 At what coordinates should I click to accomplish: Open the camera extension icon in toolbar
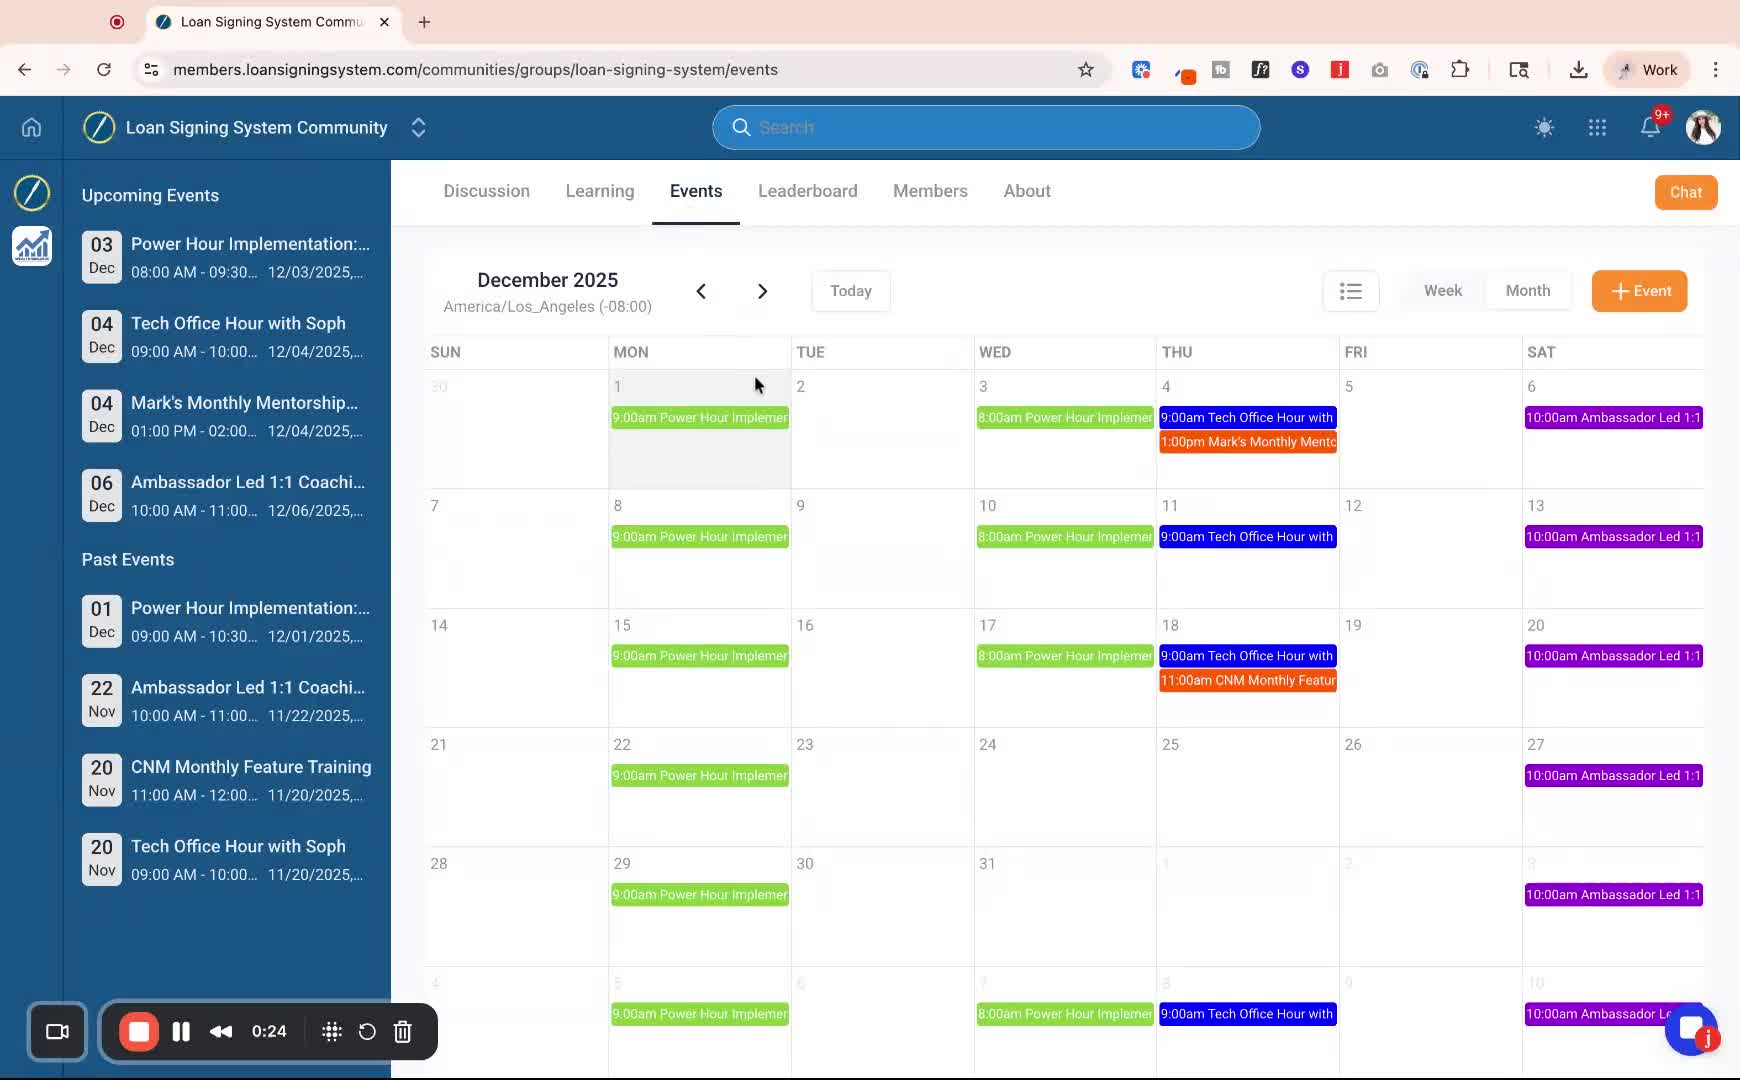[1380, 70]
